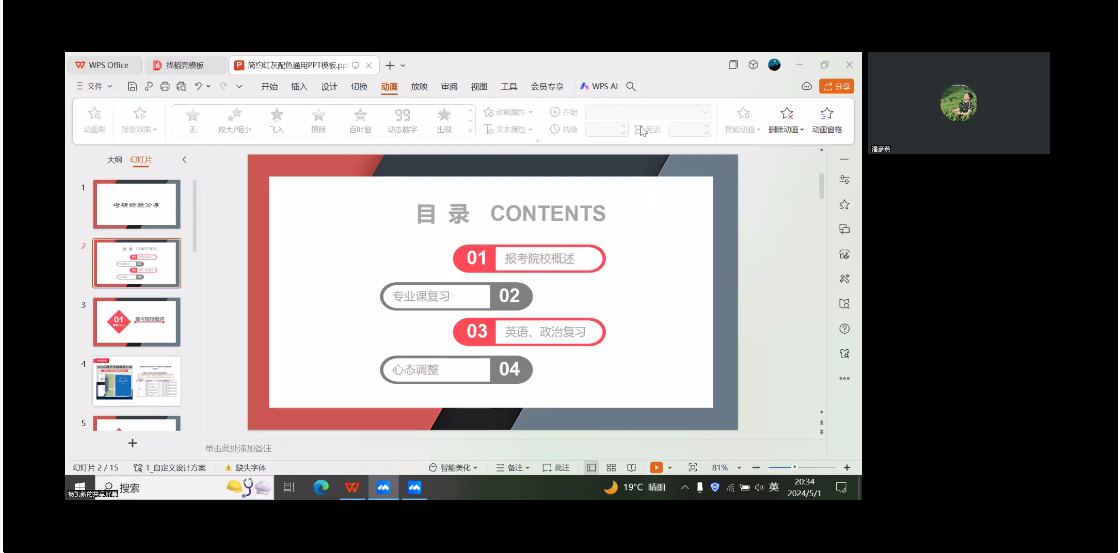
Task: Expand the 备注 notes dropdown
Action: [x=514, y=467]
